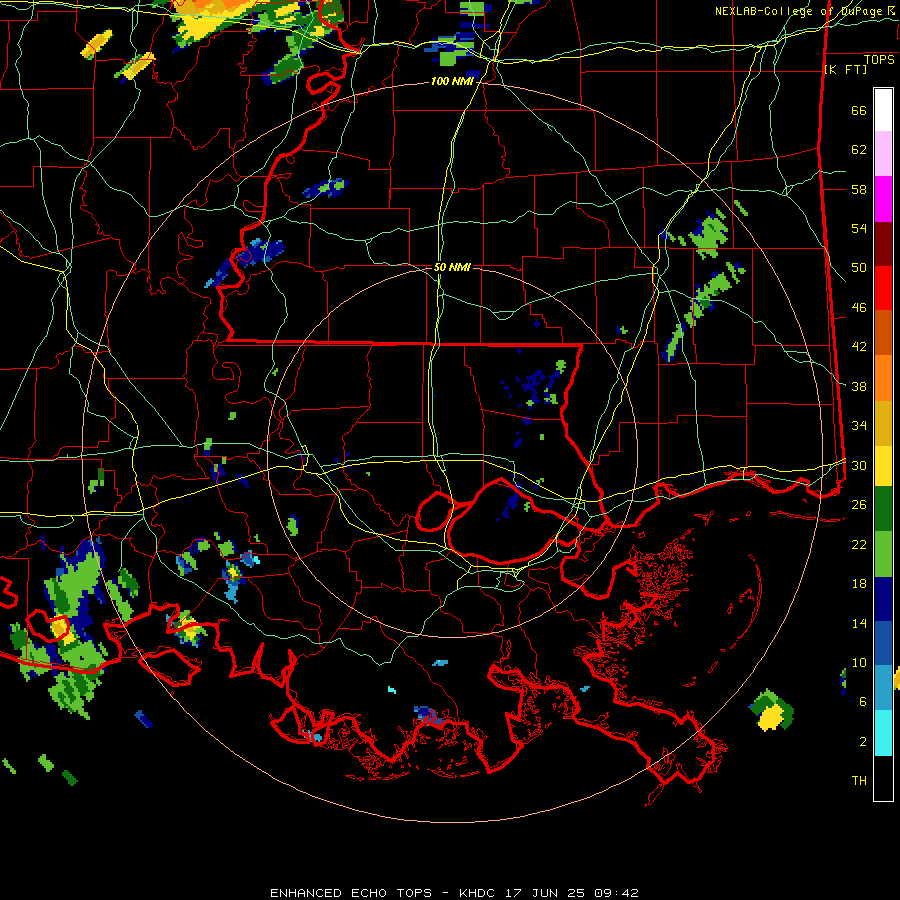
Task: Click the 42 legend value
Action: coord(859,347)
